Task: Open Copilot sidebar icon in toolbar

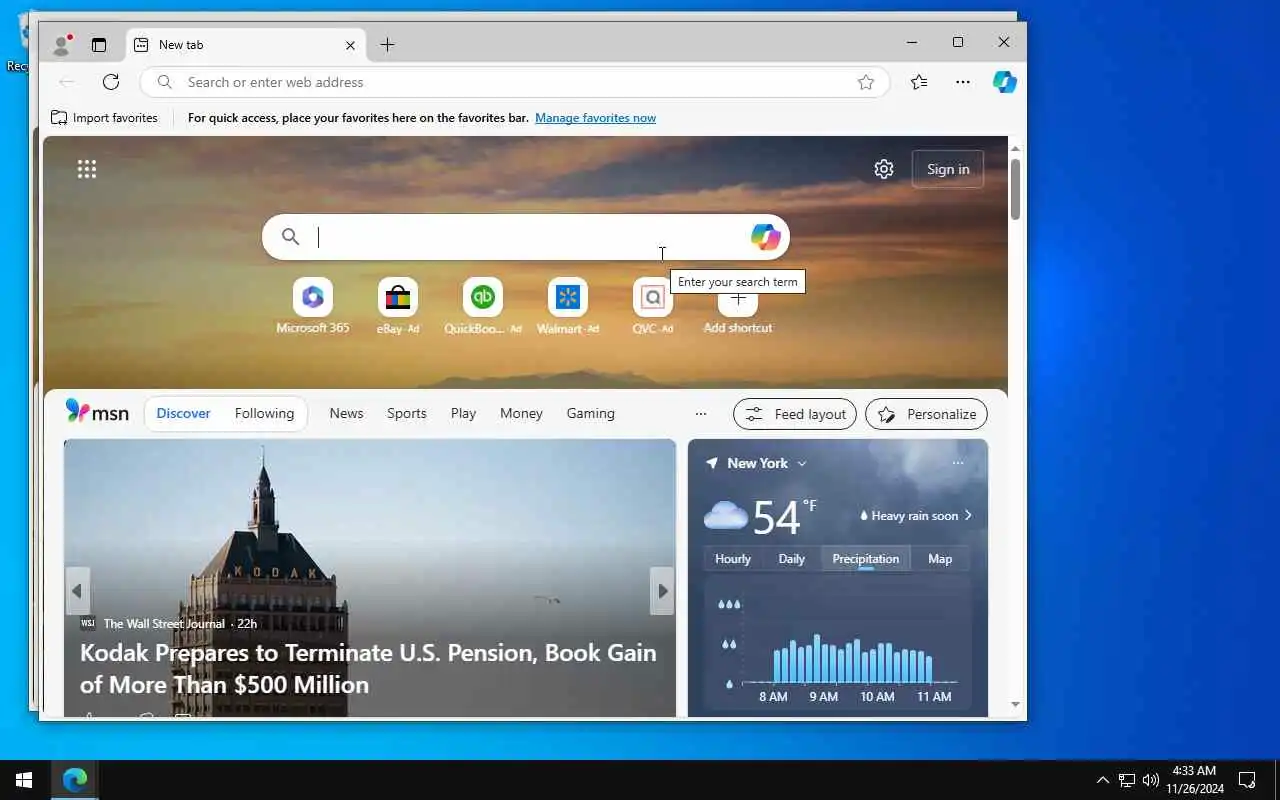Action: click(x=1005, y=82)
